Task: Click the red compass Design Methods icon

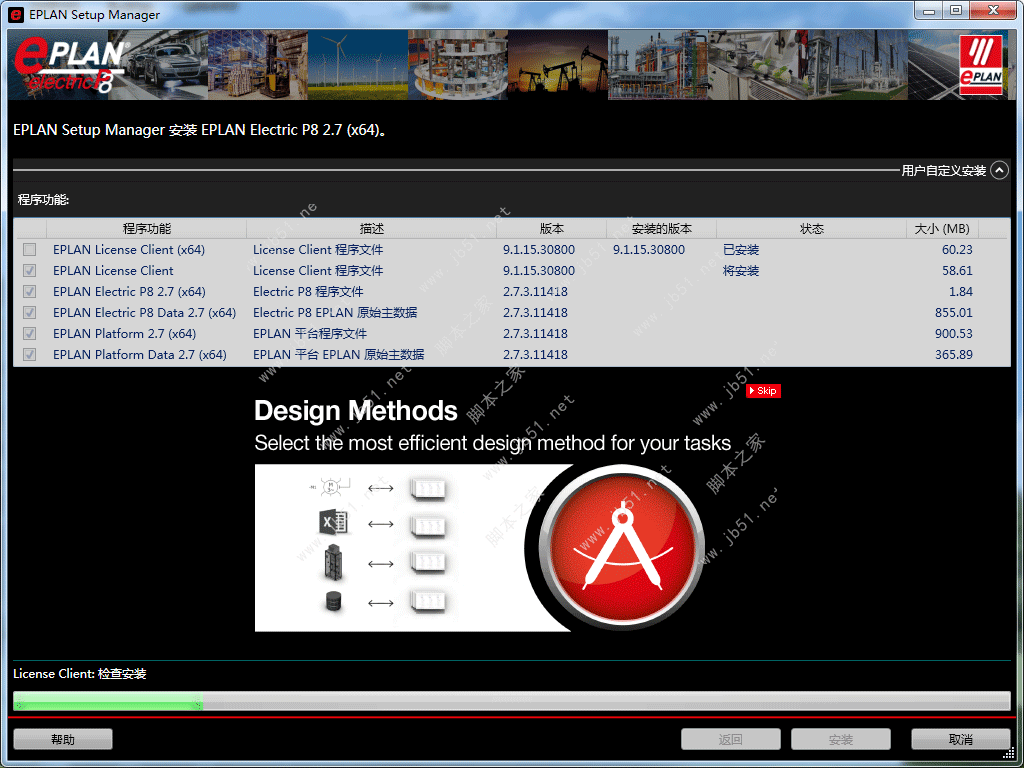Action: (622, 548)
